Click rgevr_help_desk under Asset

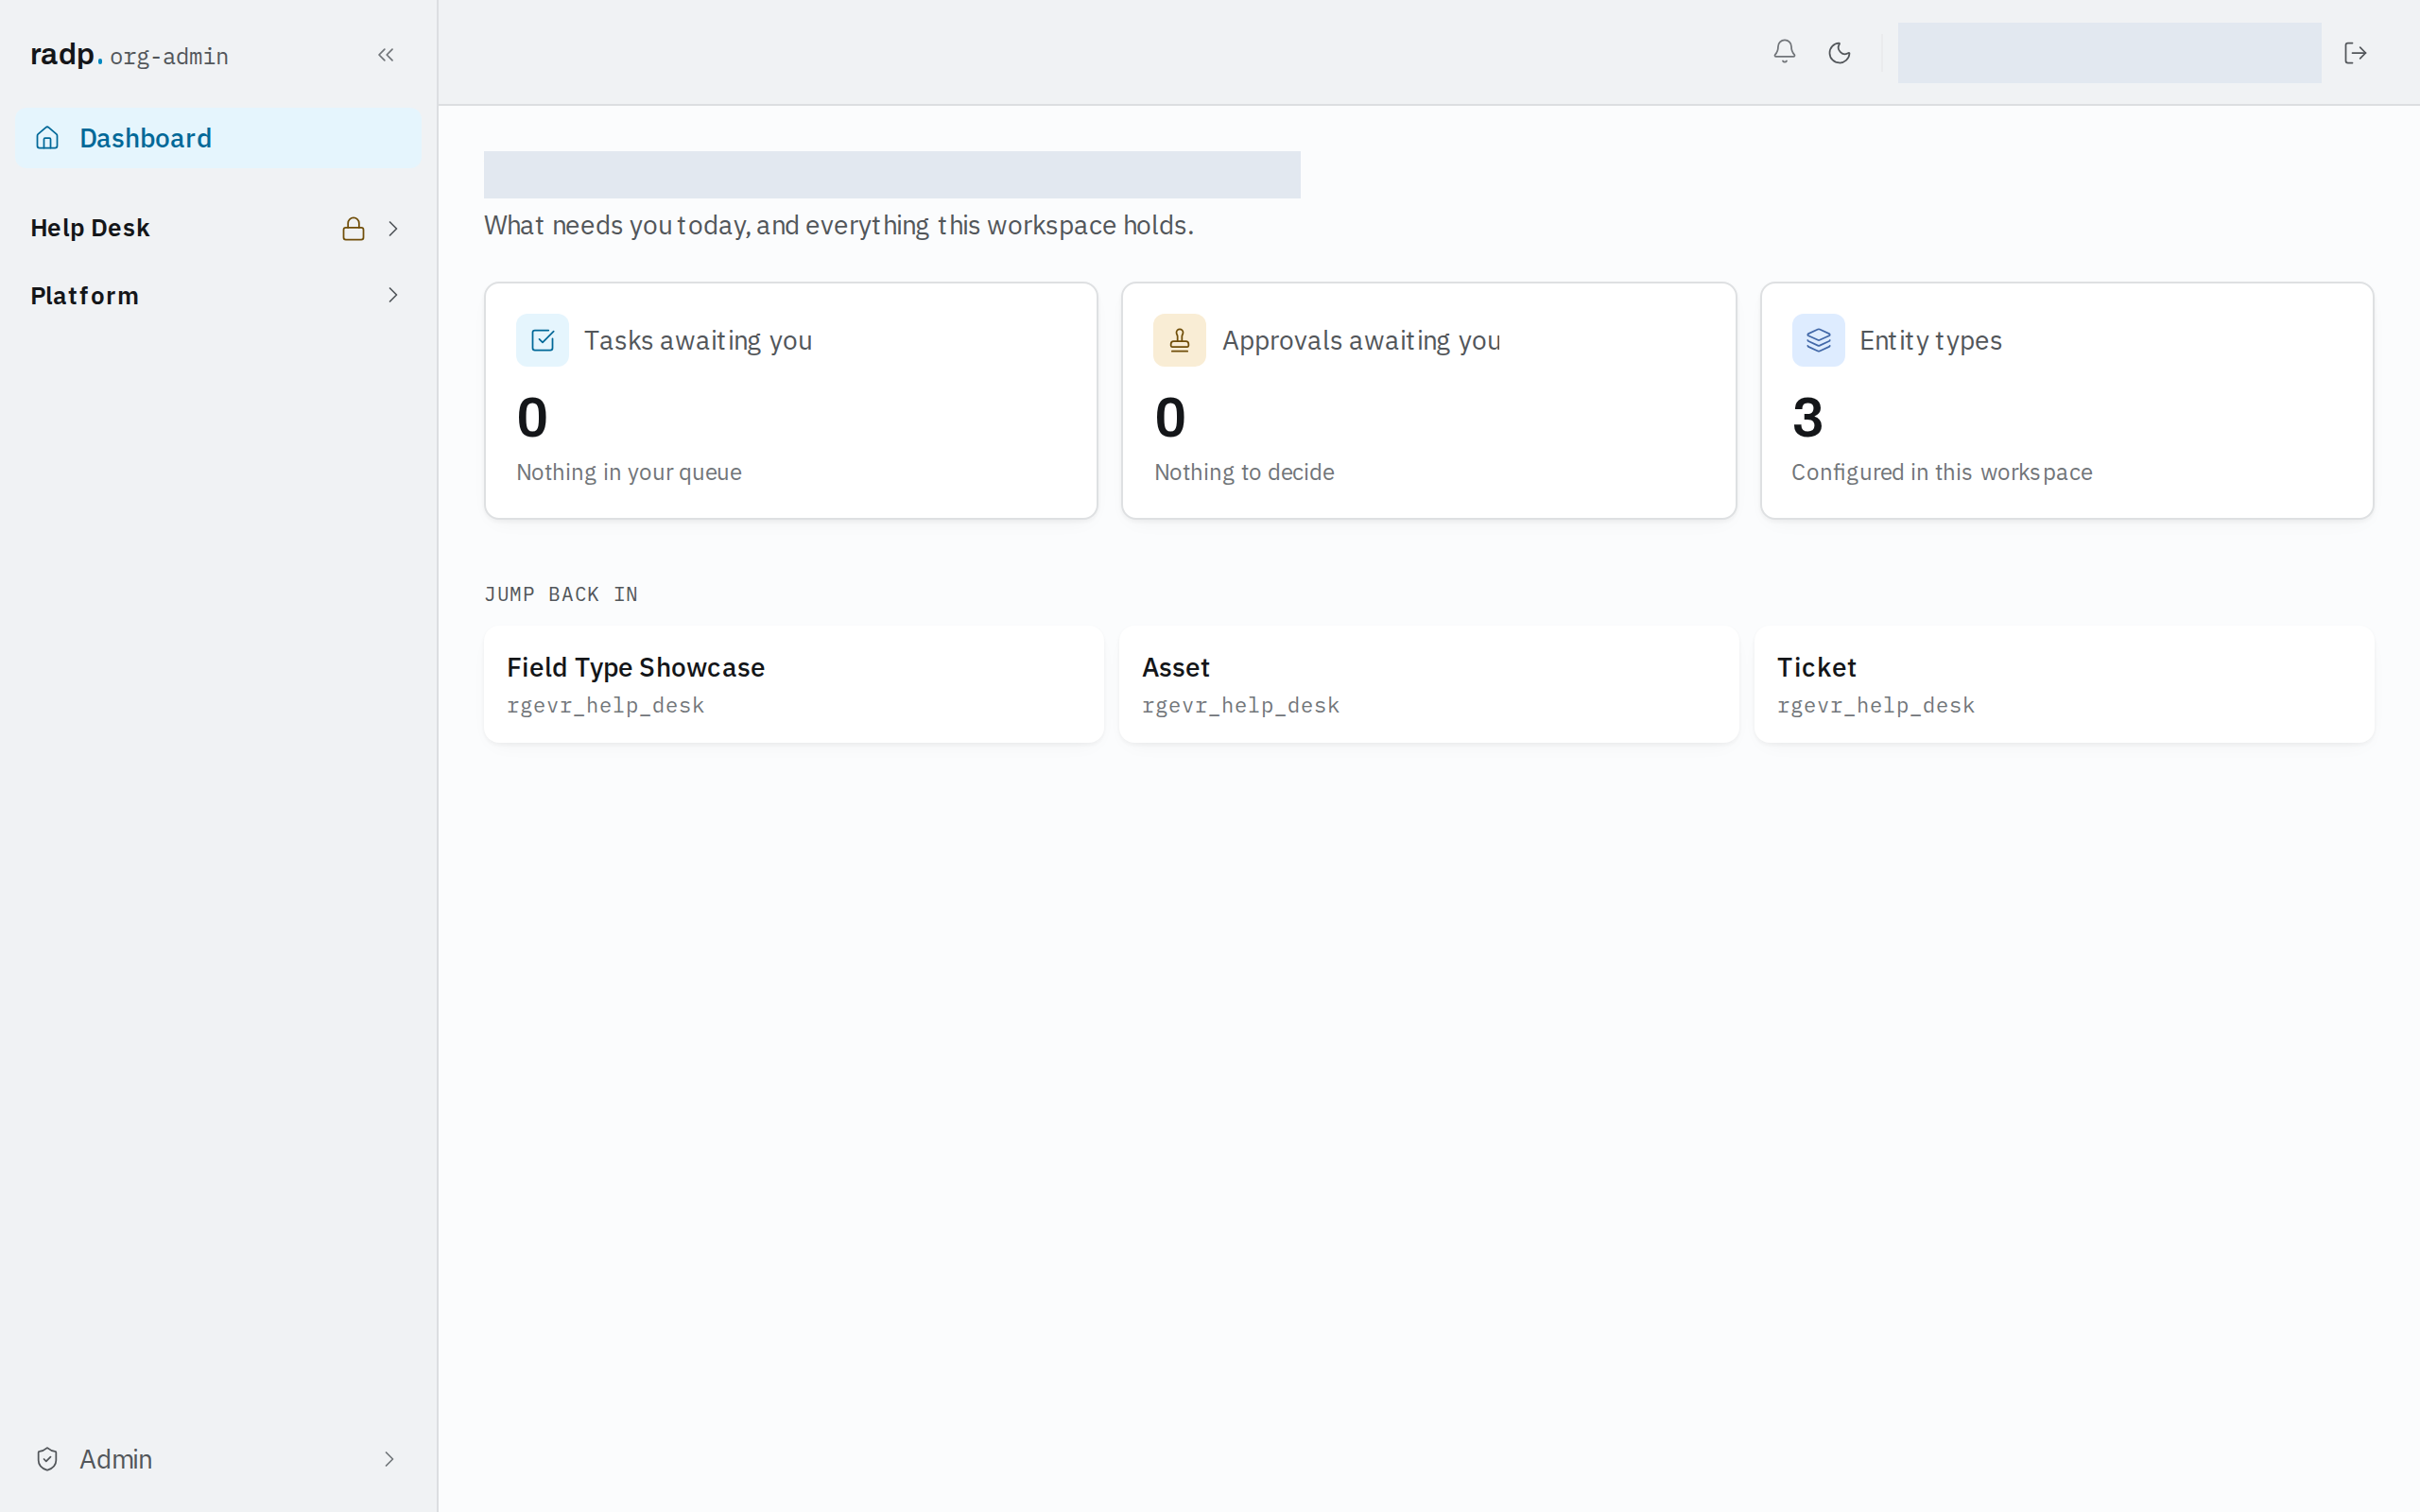[1240, 705]
